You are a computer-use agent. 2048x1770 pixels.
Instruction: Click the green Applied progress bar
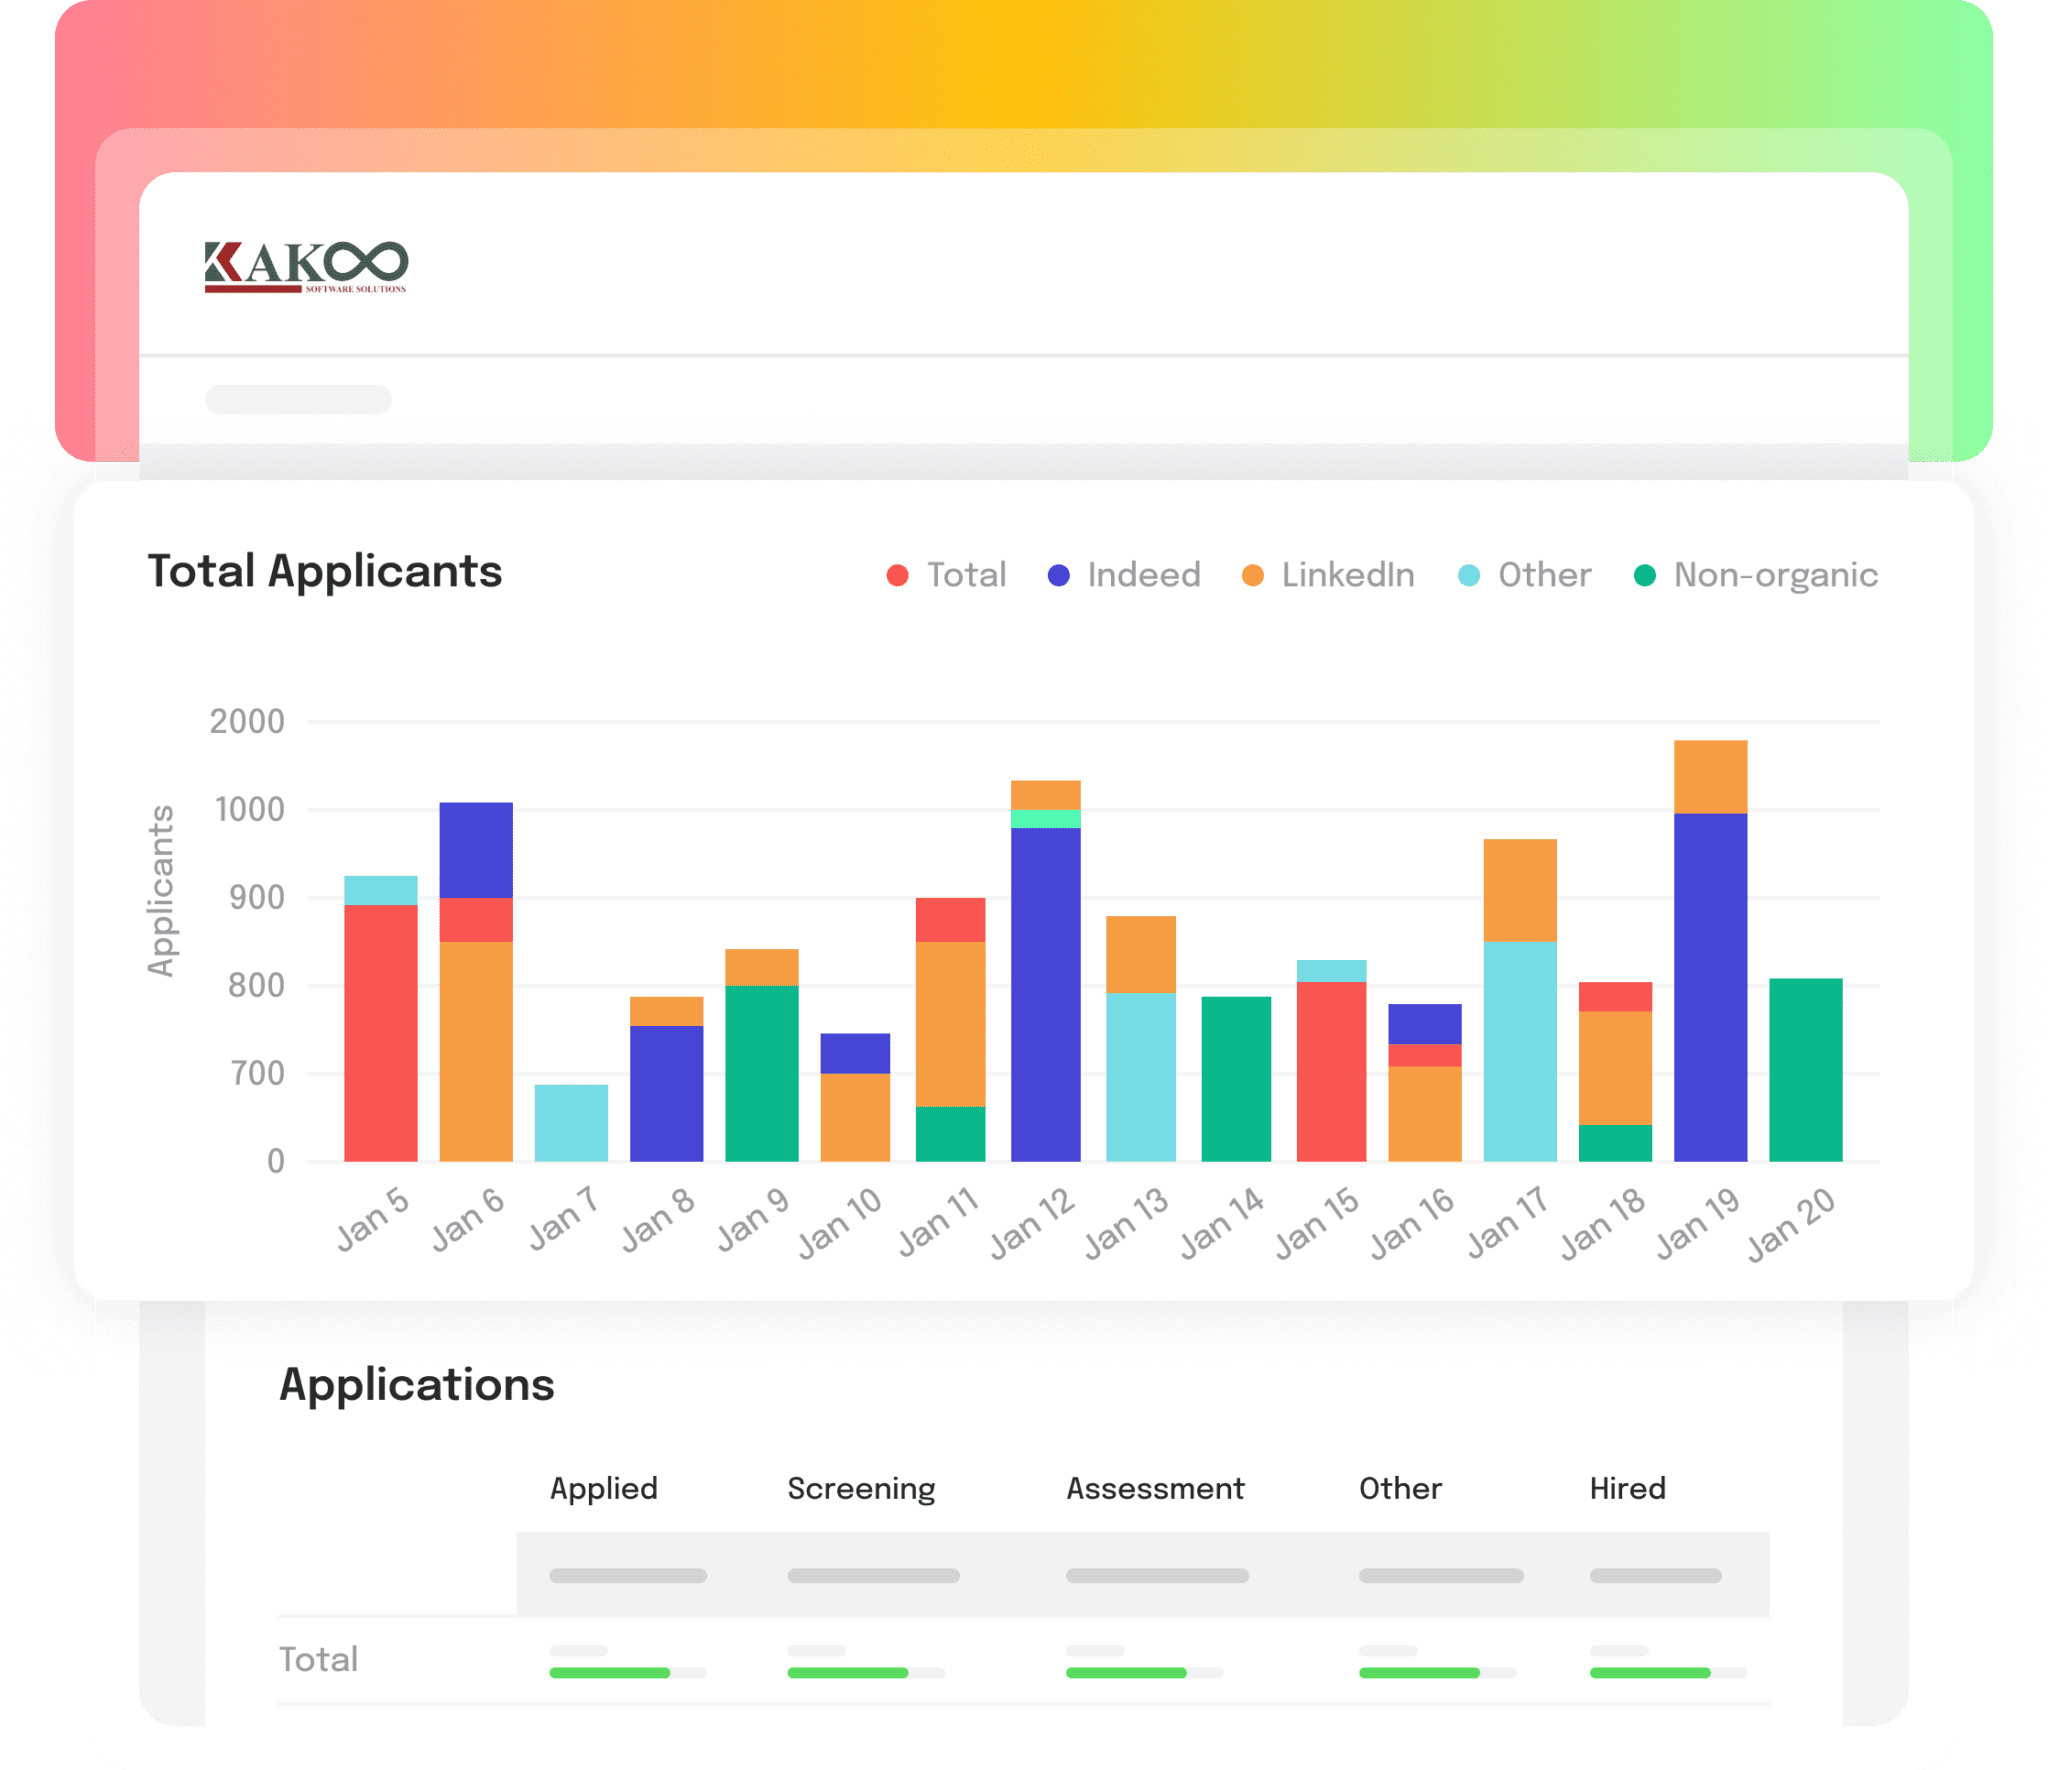tap(608, 1672)
